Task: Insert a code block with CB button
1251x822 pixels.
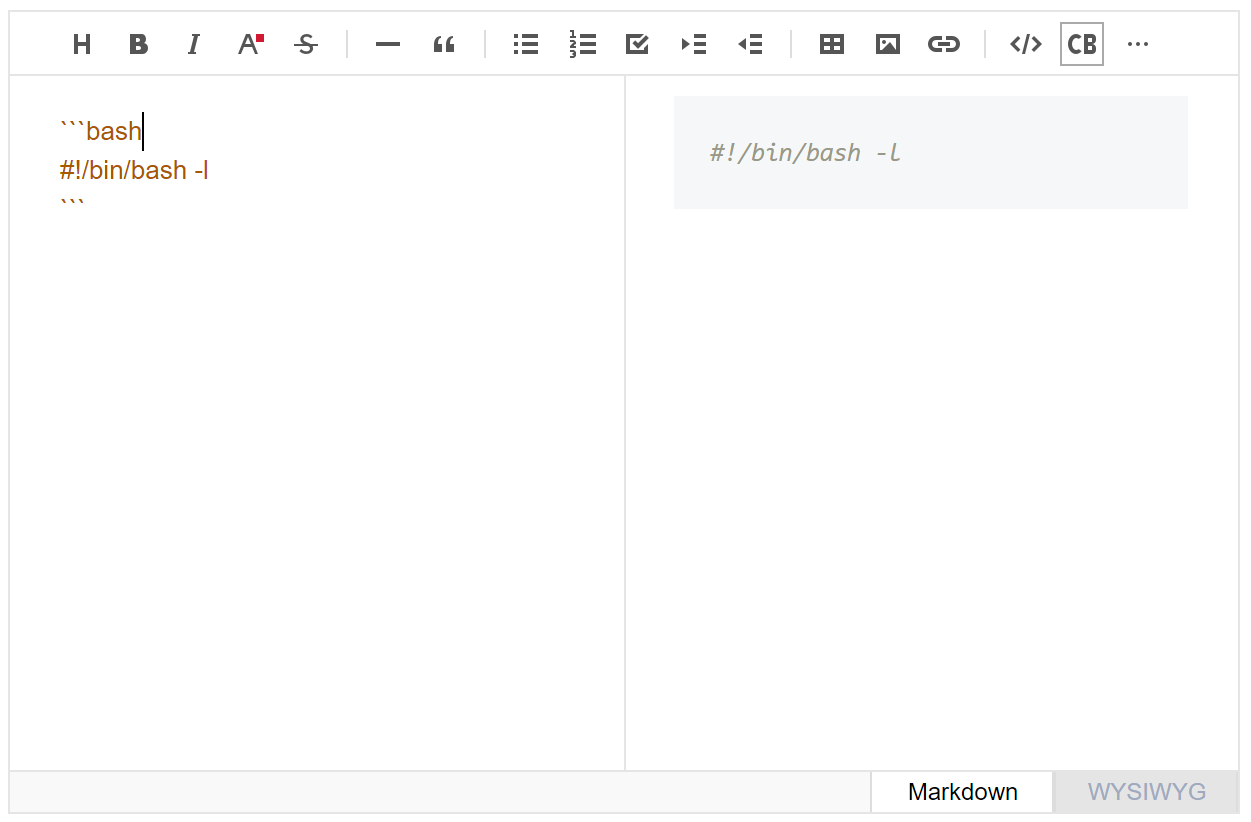Action: (x=1082, y=44)
